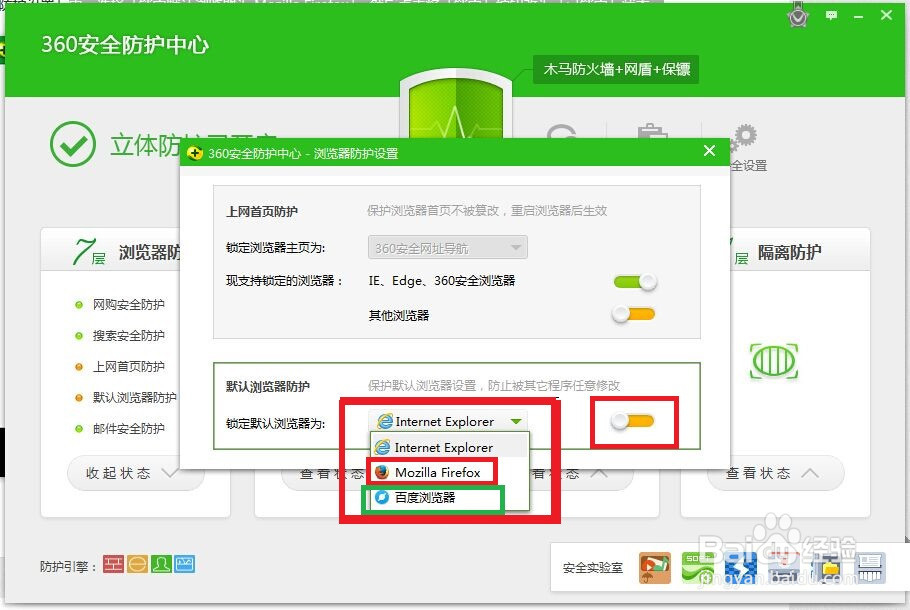Image resolution: width=910 pixels, height=610 pixels.
Task: Close the 浏览器防护设置 dialog
Action: [x=709, y=151]
